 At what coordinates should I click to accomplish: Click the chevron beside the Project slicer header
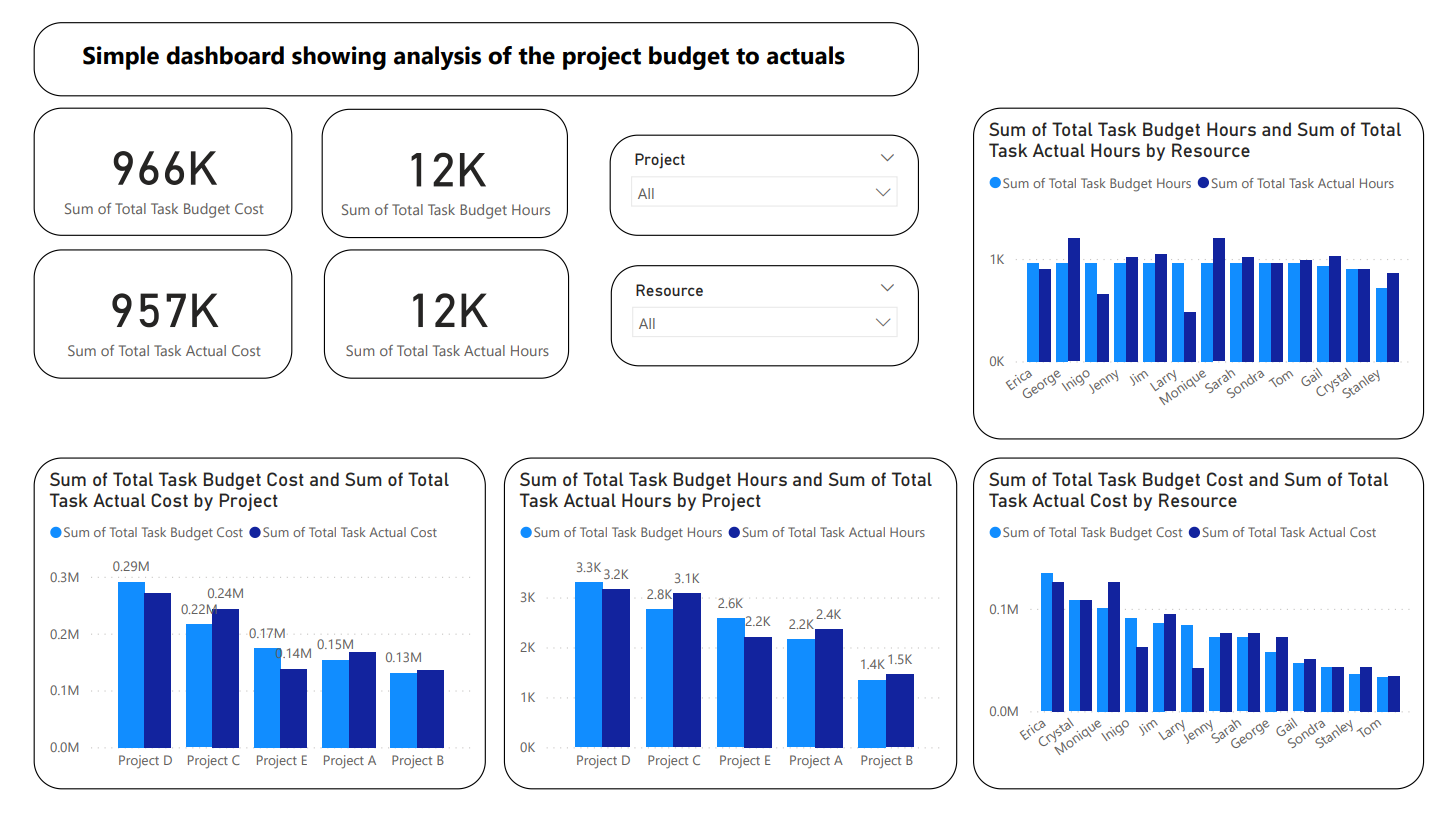(886, 158)
